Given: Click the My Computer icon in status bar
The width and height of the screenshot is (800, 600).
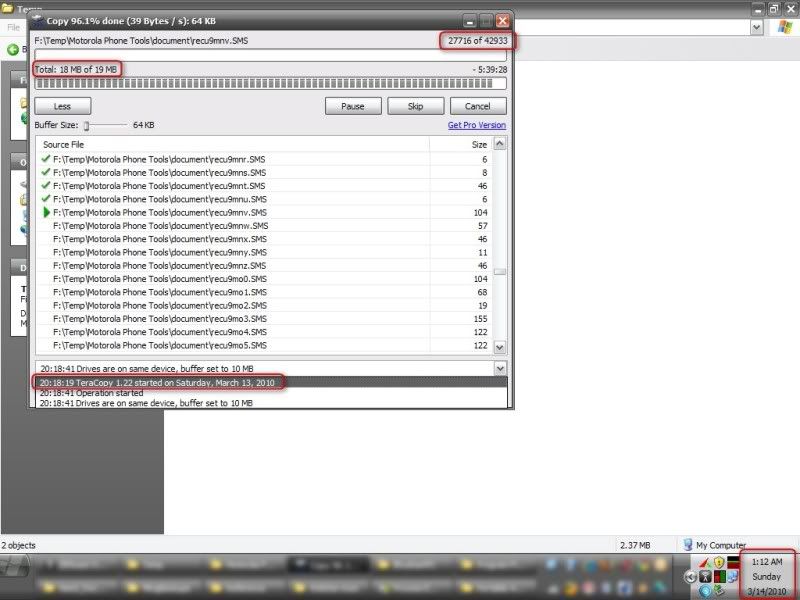Looking at the screenshot, I should coord(688,545).
